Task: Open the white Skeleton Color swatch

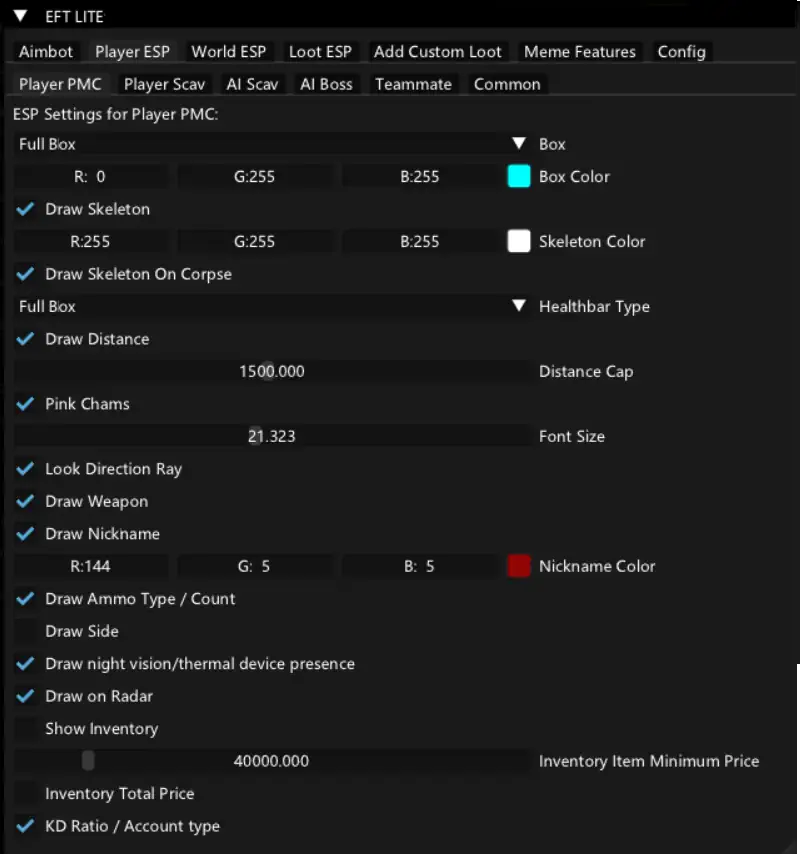Action: pyautogui.click(x=519, y=241)
